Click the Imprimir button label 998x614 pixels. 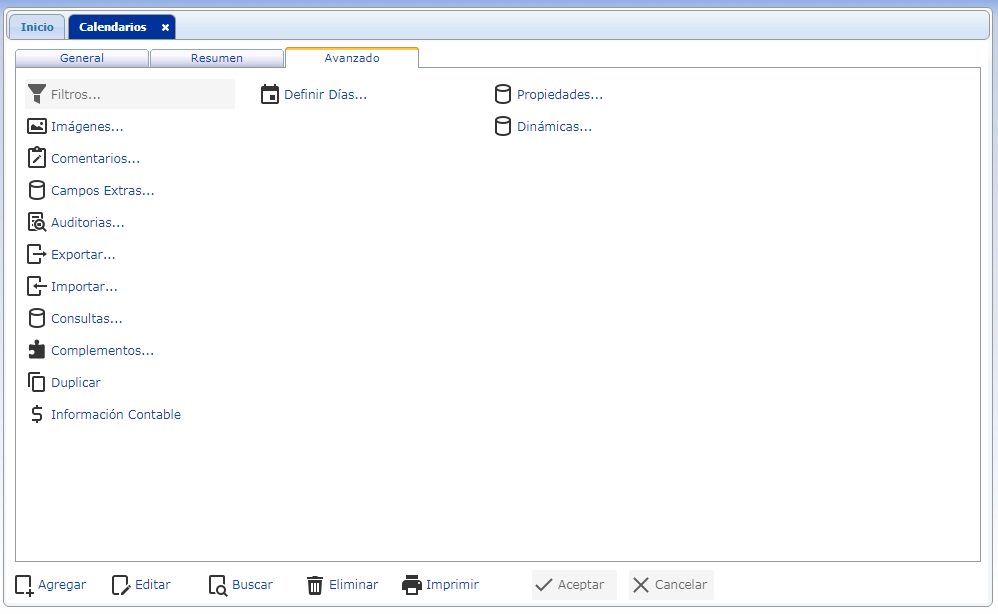pos(452,585)
